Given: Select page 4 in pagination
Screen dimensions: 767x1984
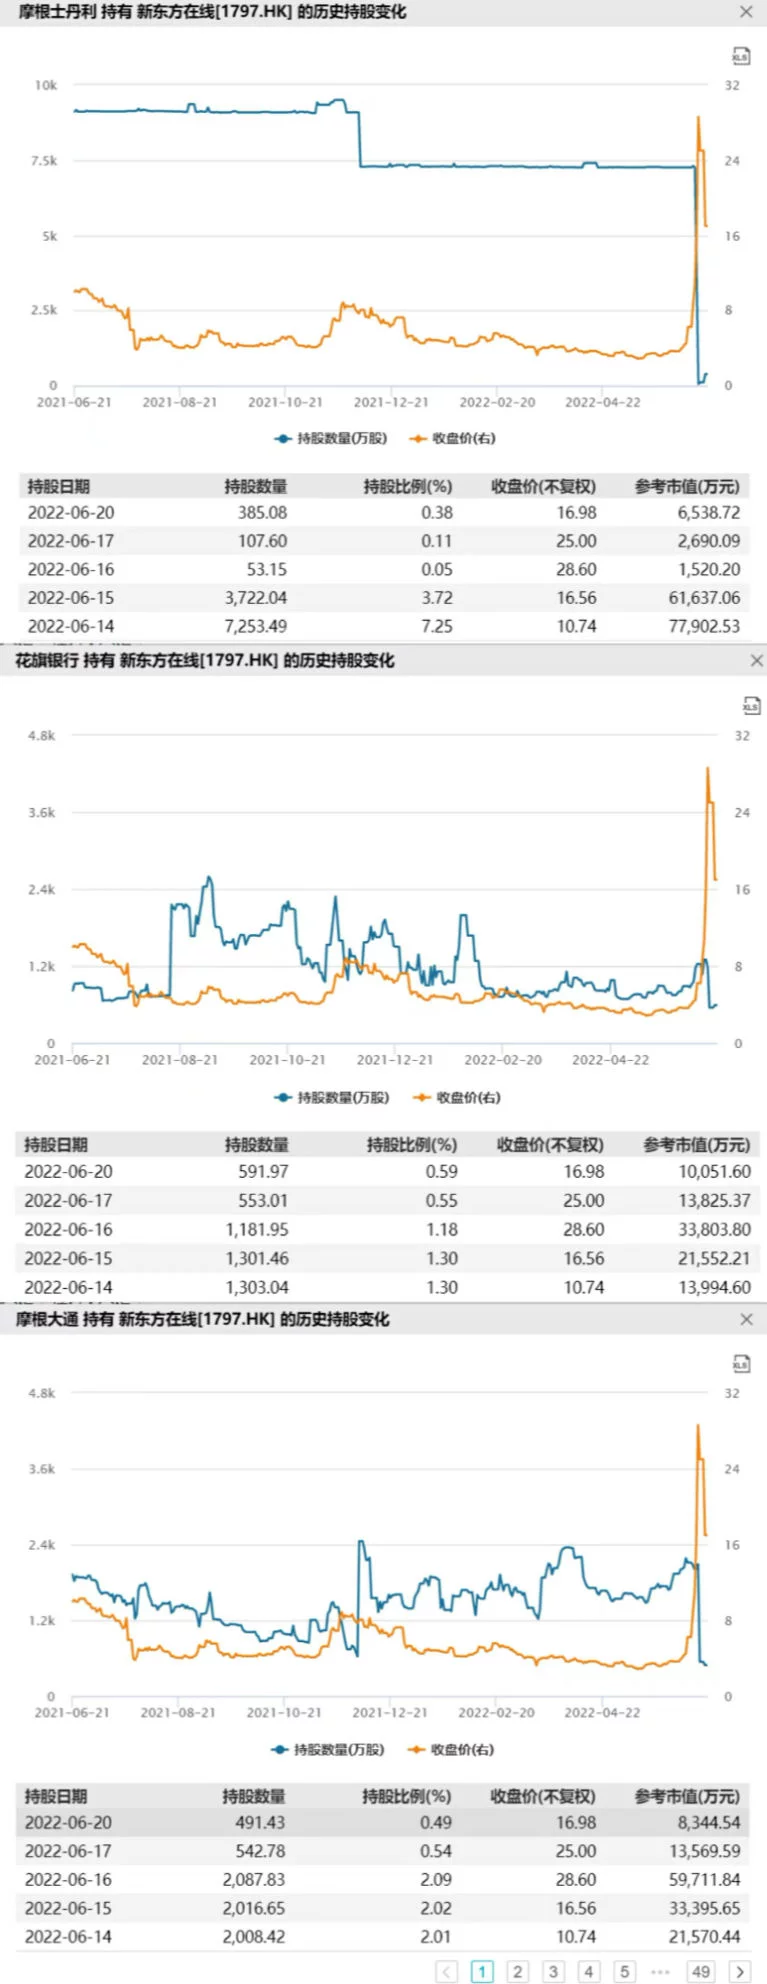Looking at the screenshot, I should pos(589,1972).
